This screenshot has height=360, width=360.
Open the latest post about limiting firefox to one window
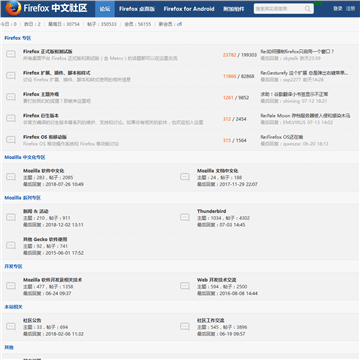pos(297,51)
